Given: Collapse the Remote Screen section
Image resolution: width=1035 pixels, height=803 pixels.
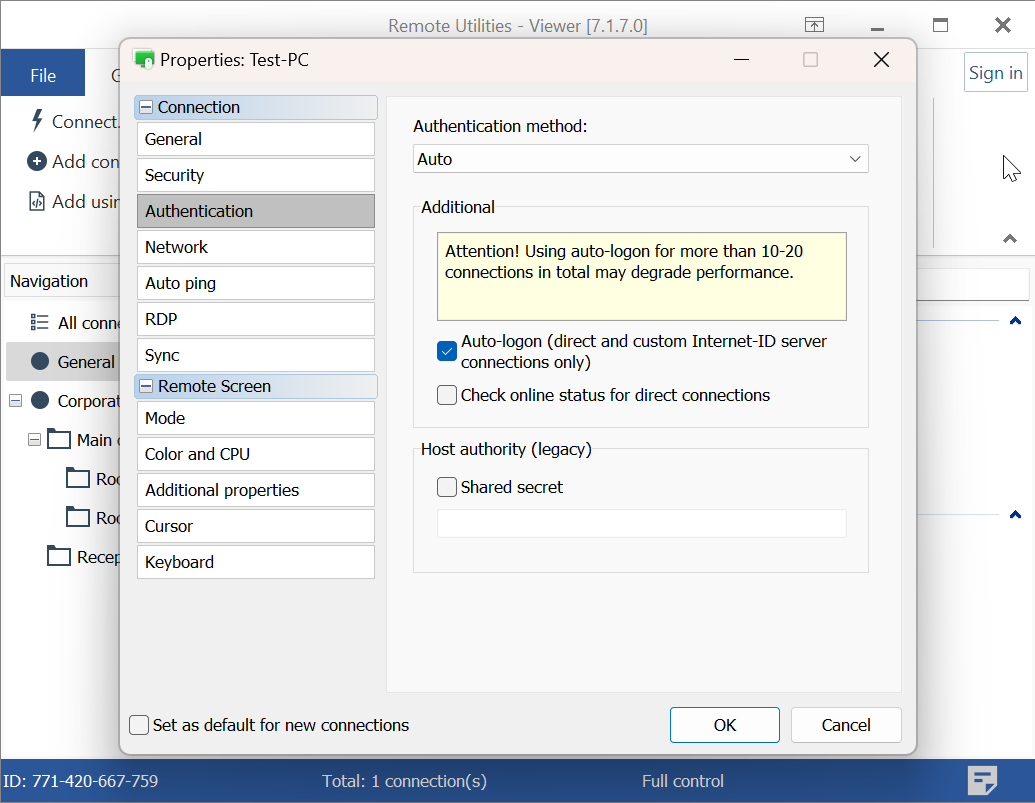Looking at the screenshot, I should [147, 386].
